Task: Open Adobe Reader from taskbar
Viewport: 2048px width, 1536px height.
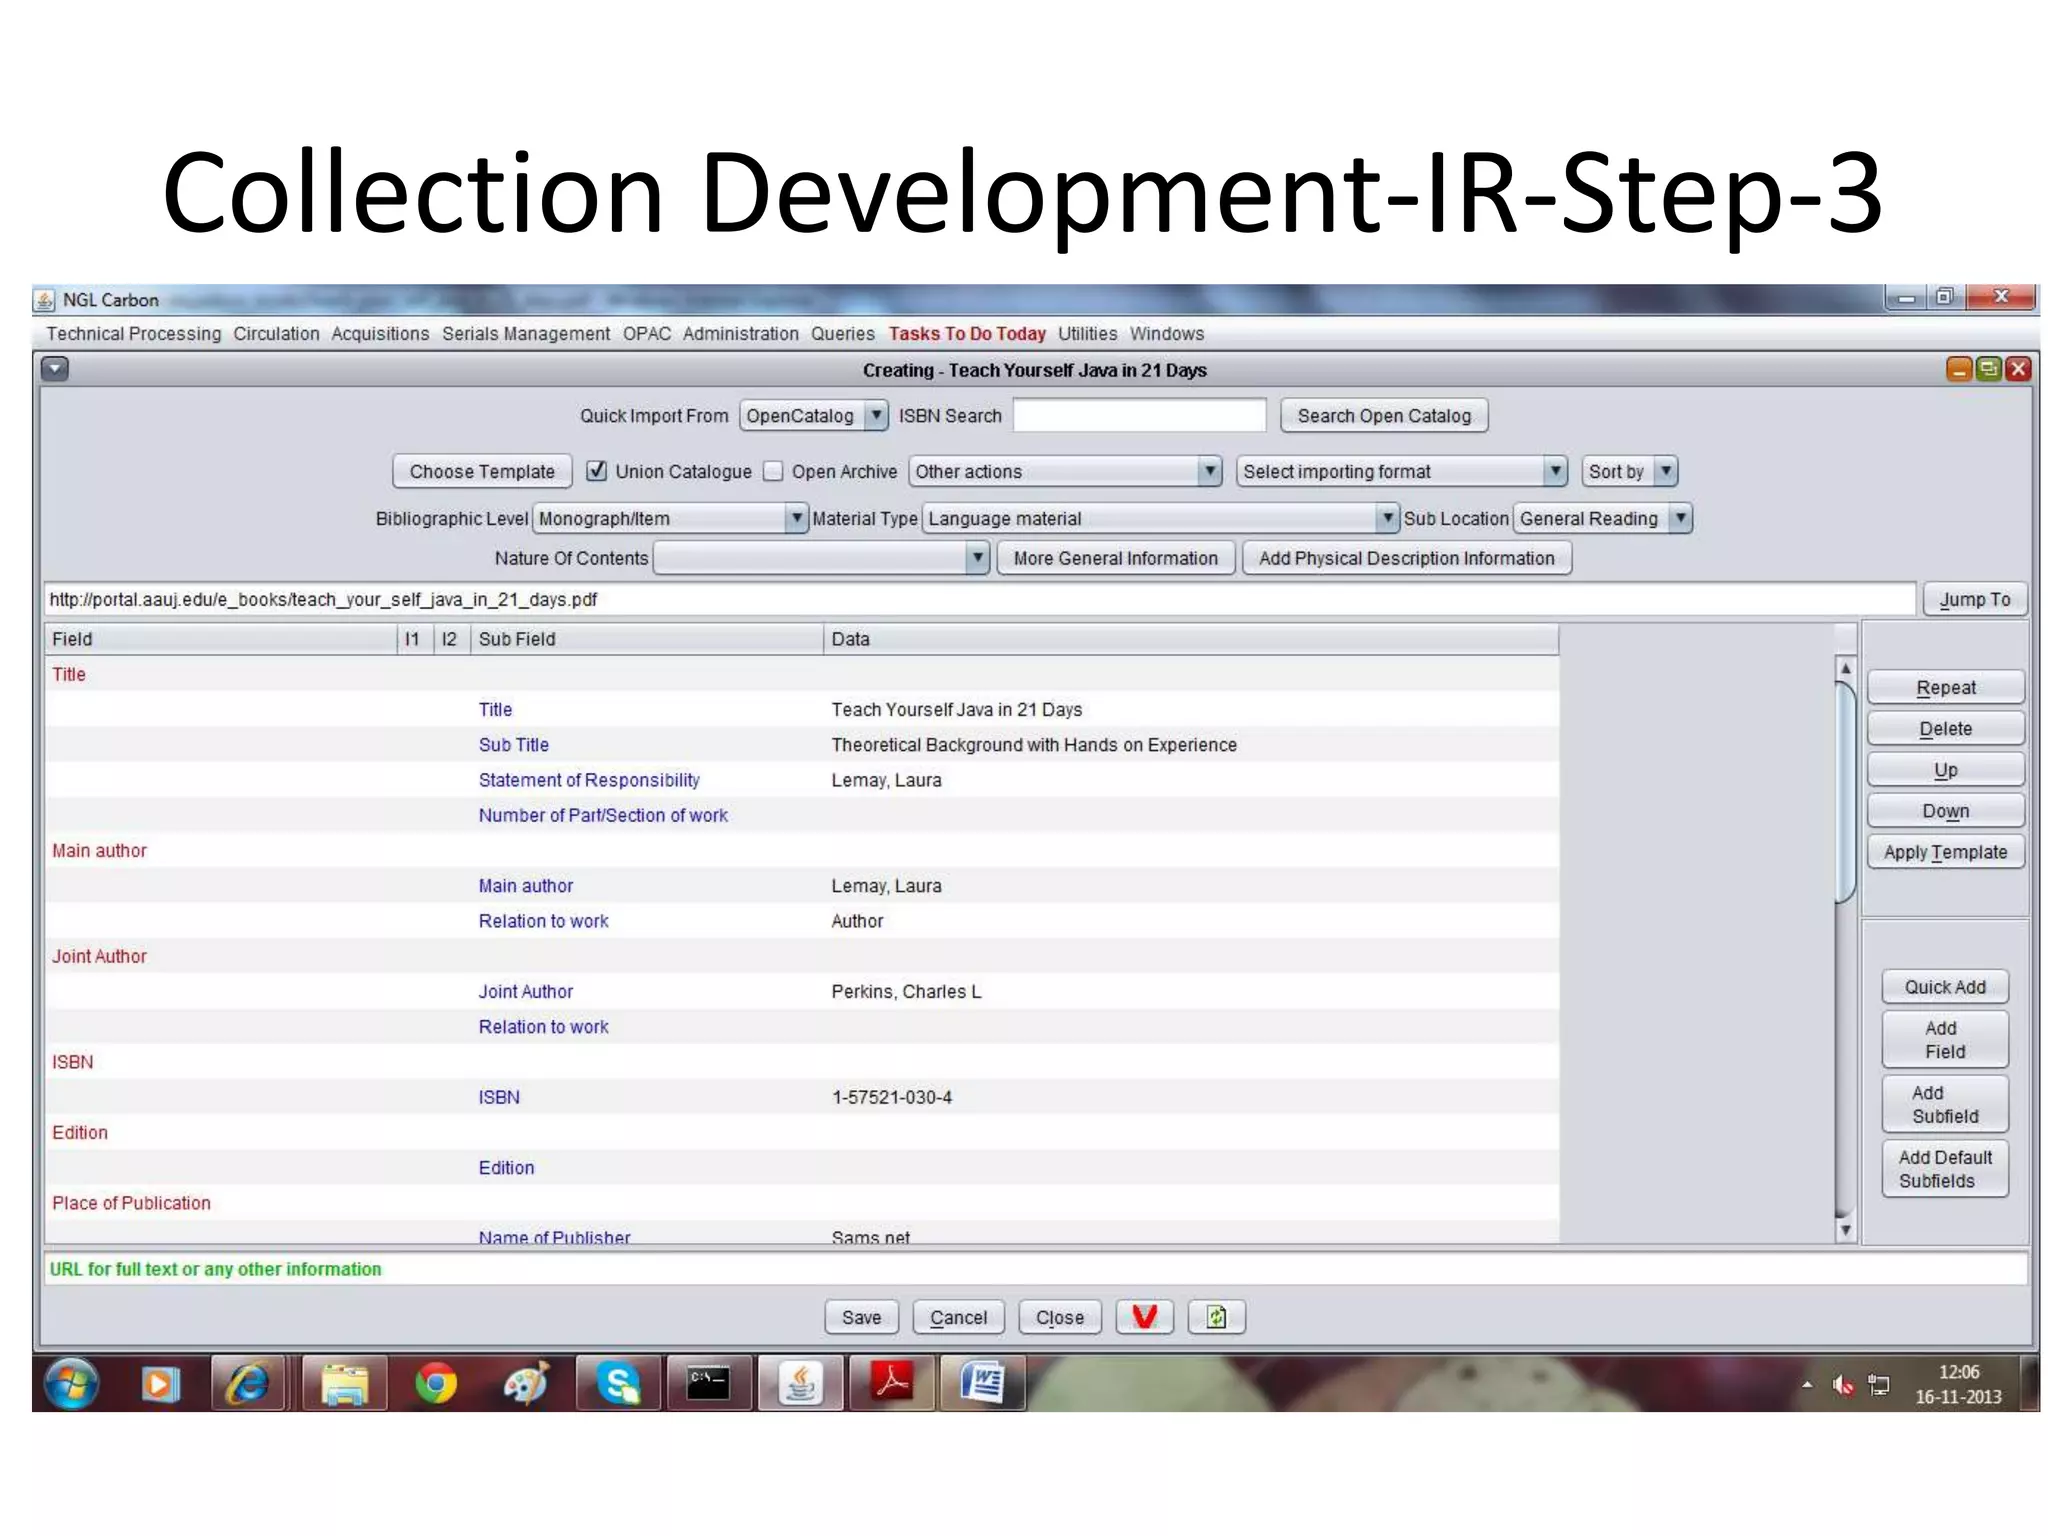Action: tap(891, 1384)
